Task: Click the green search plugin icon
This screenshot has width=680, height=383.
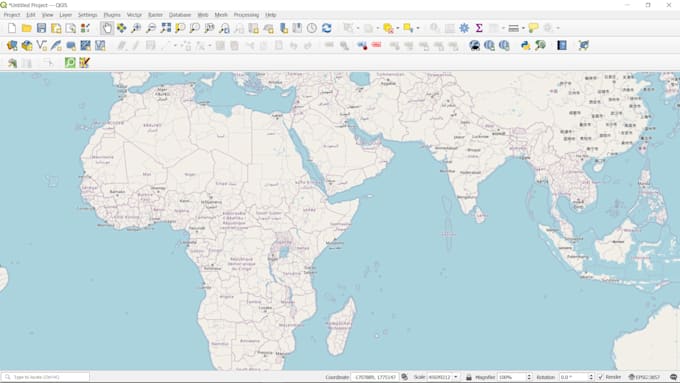Action: pos(70,63)
